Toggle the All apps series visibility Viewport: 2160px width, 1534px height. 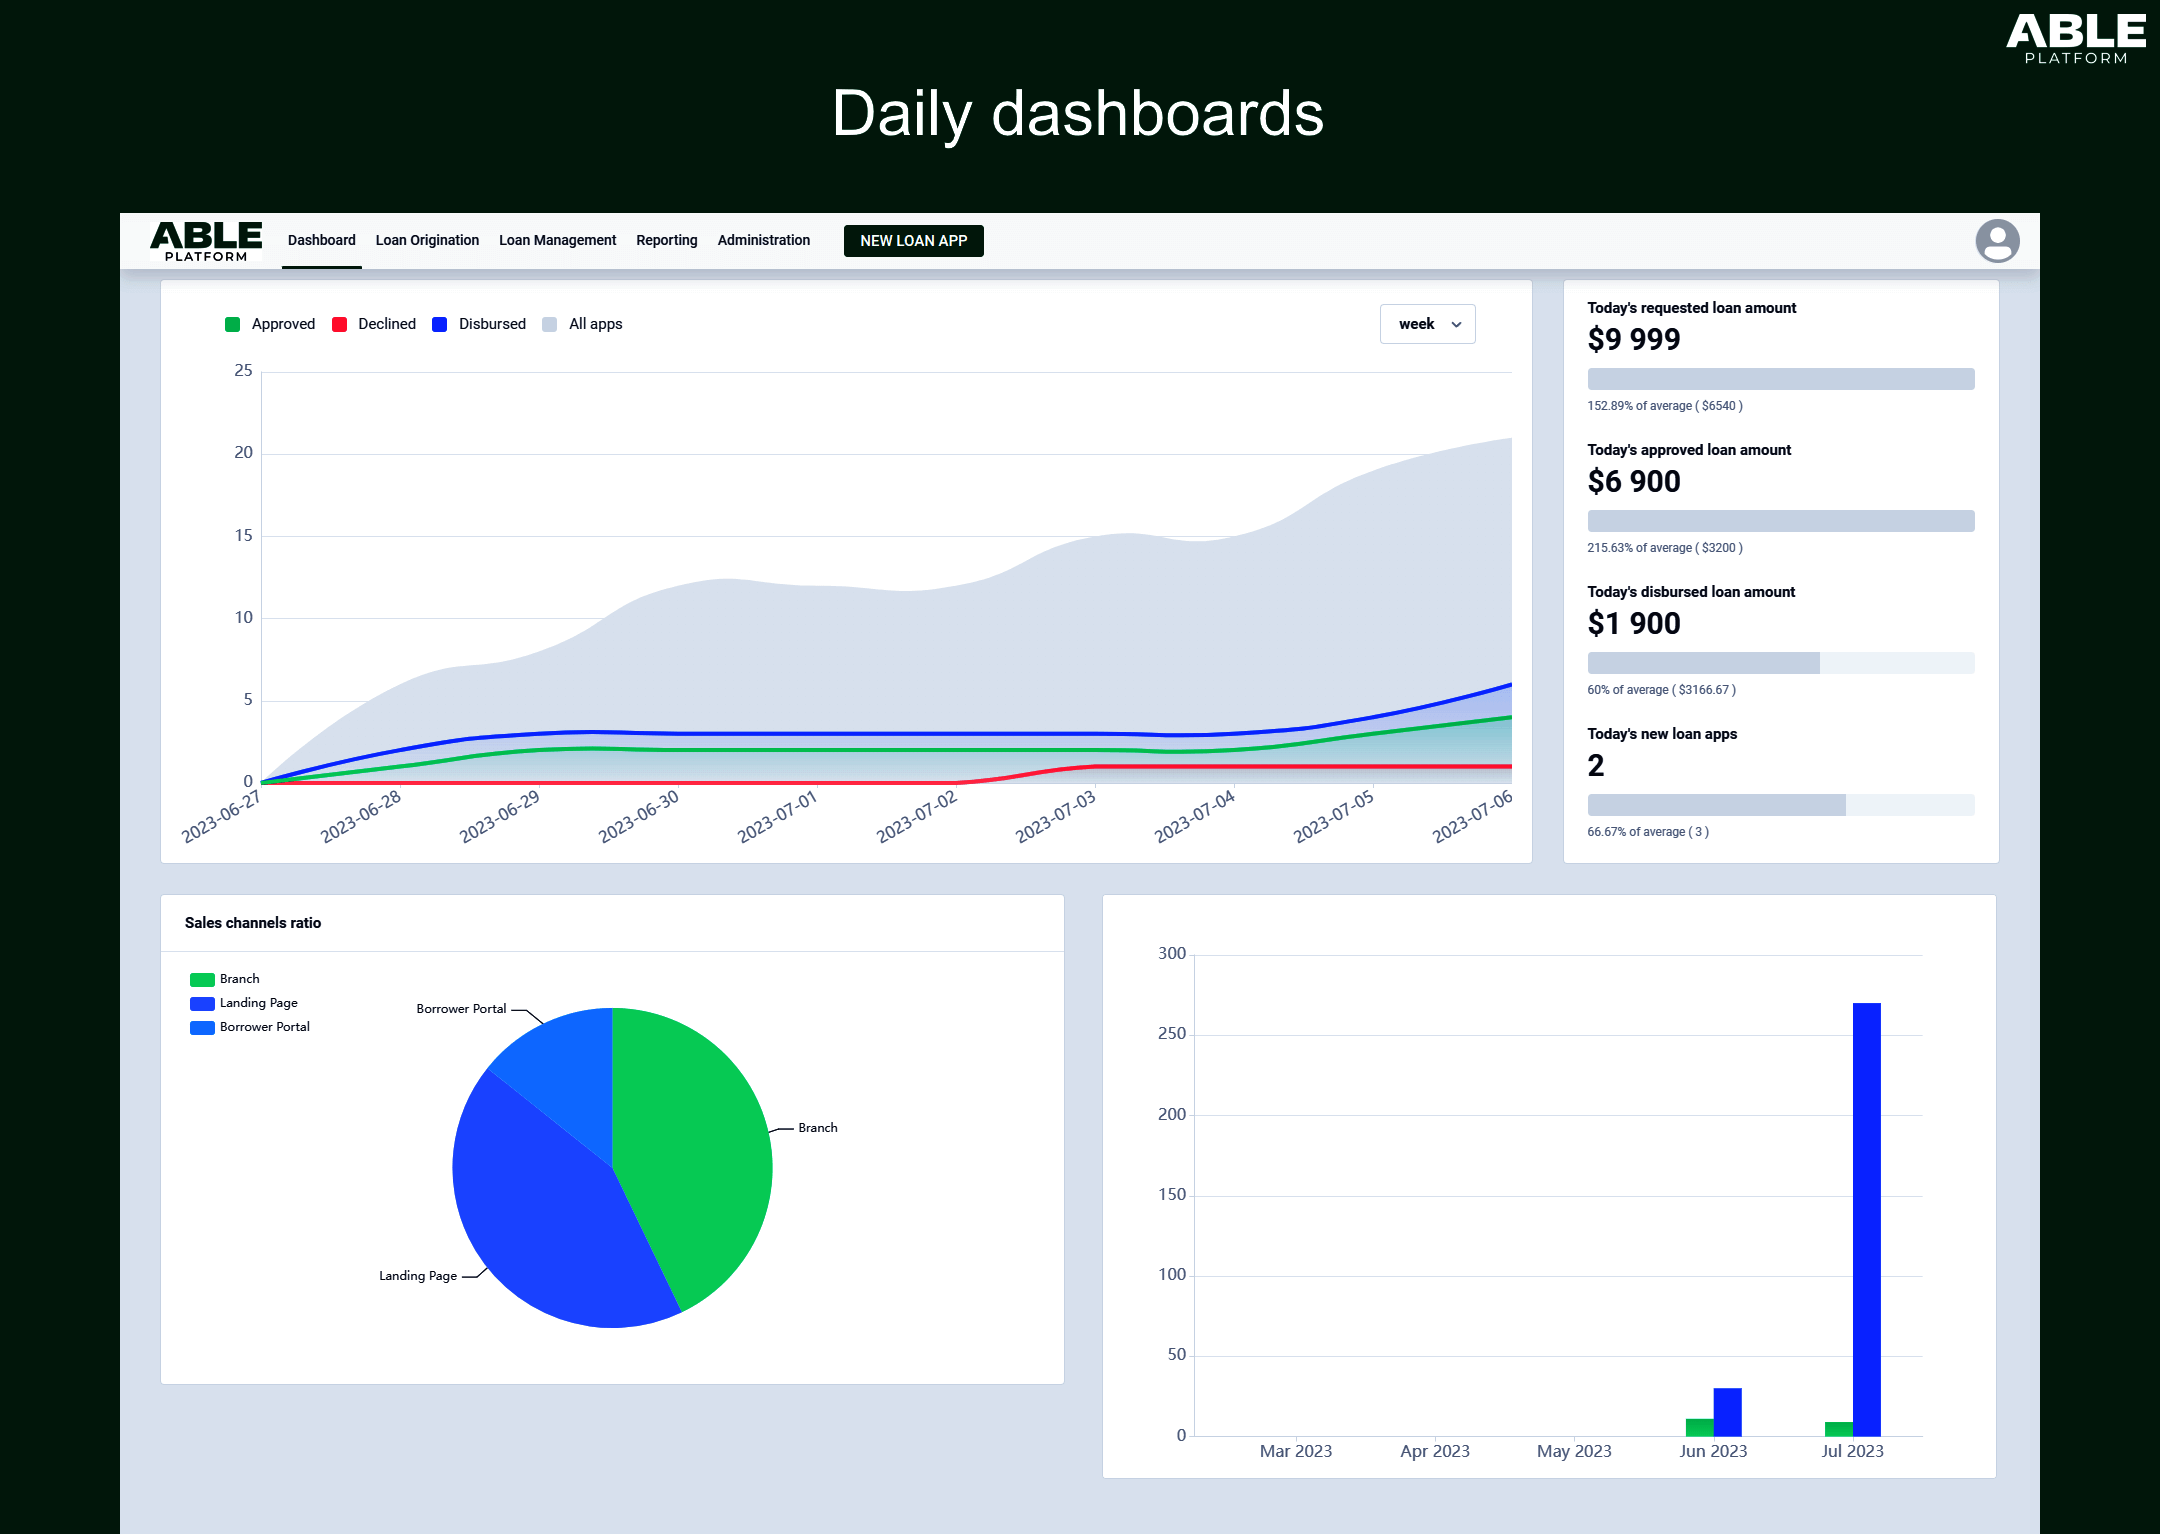(583, 323)
